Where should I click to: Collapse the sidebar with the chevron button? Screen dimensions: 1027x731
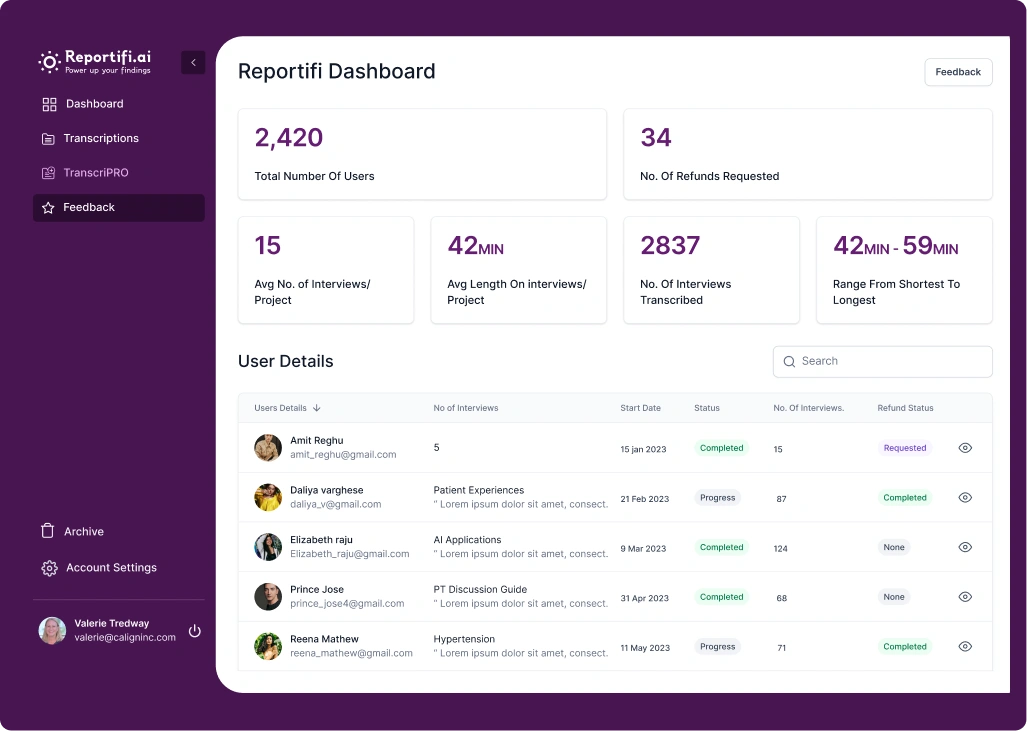(x=193, y=63)
